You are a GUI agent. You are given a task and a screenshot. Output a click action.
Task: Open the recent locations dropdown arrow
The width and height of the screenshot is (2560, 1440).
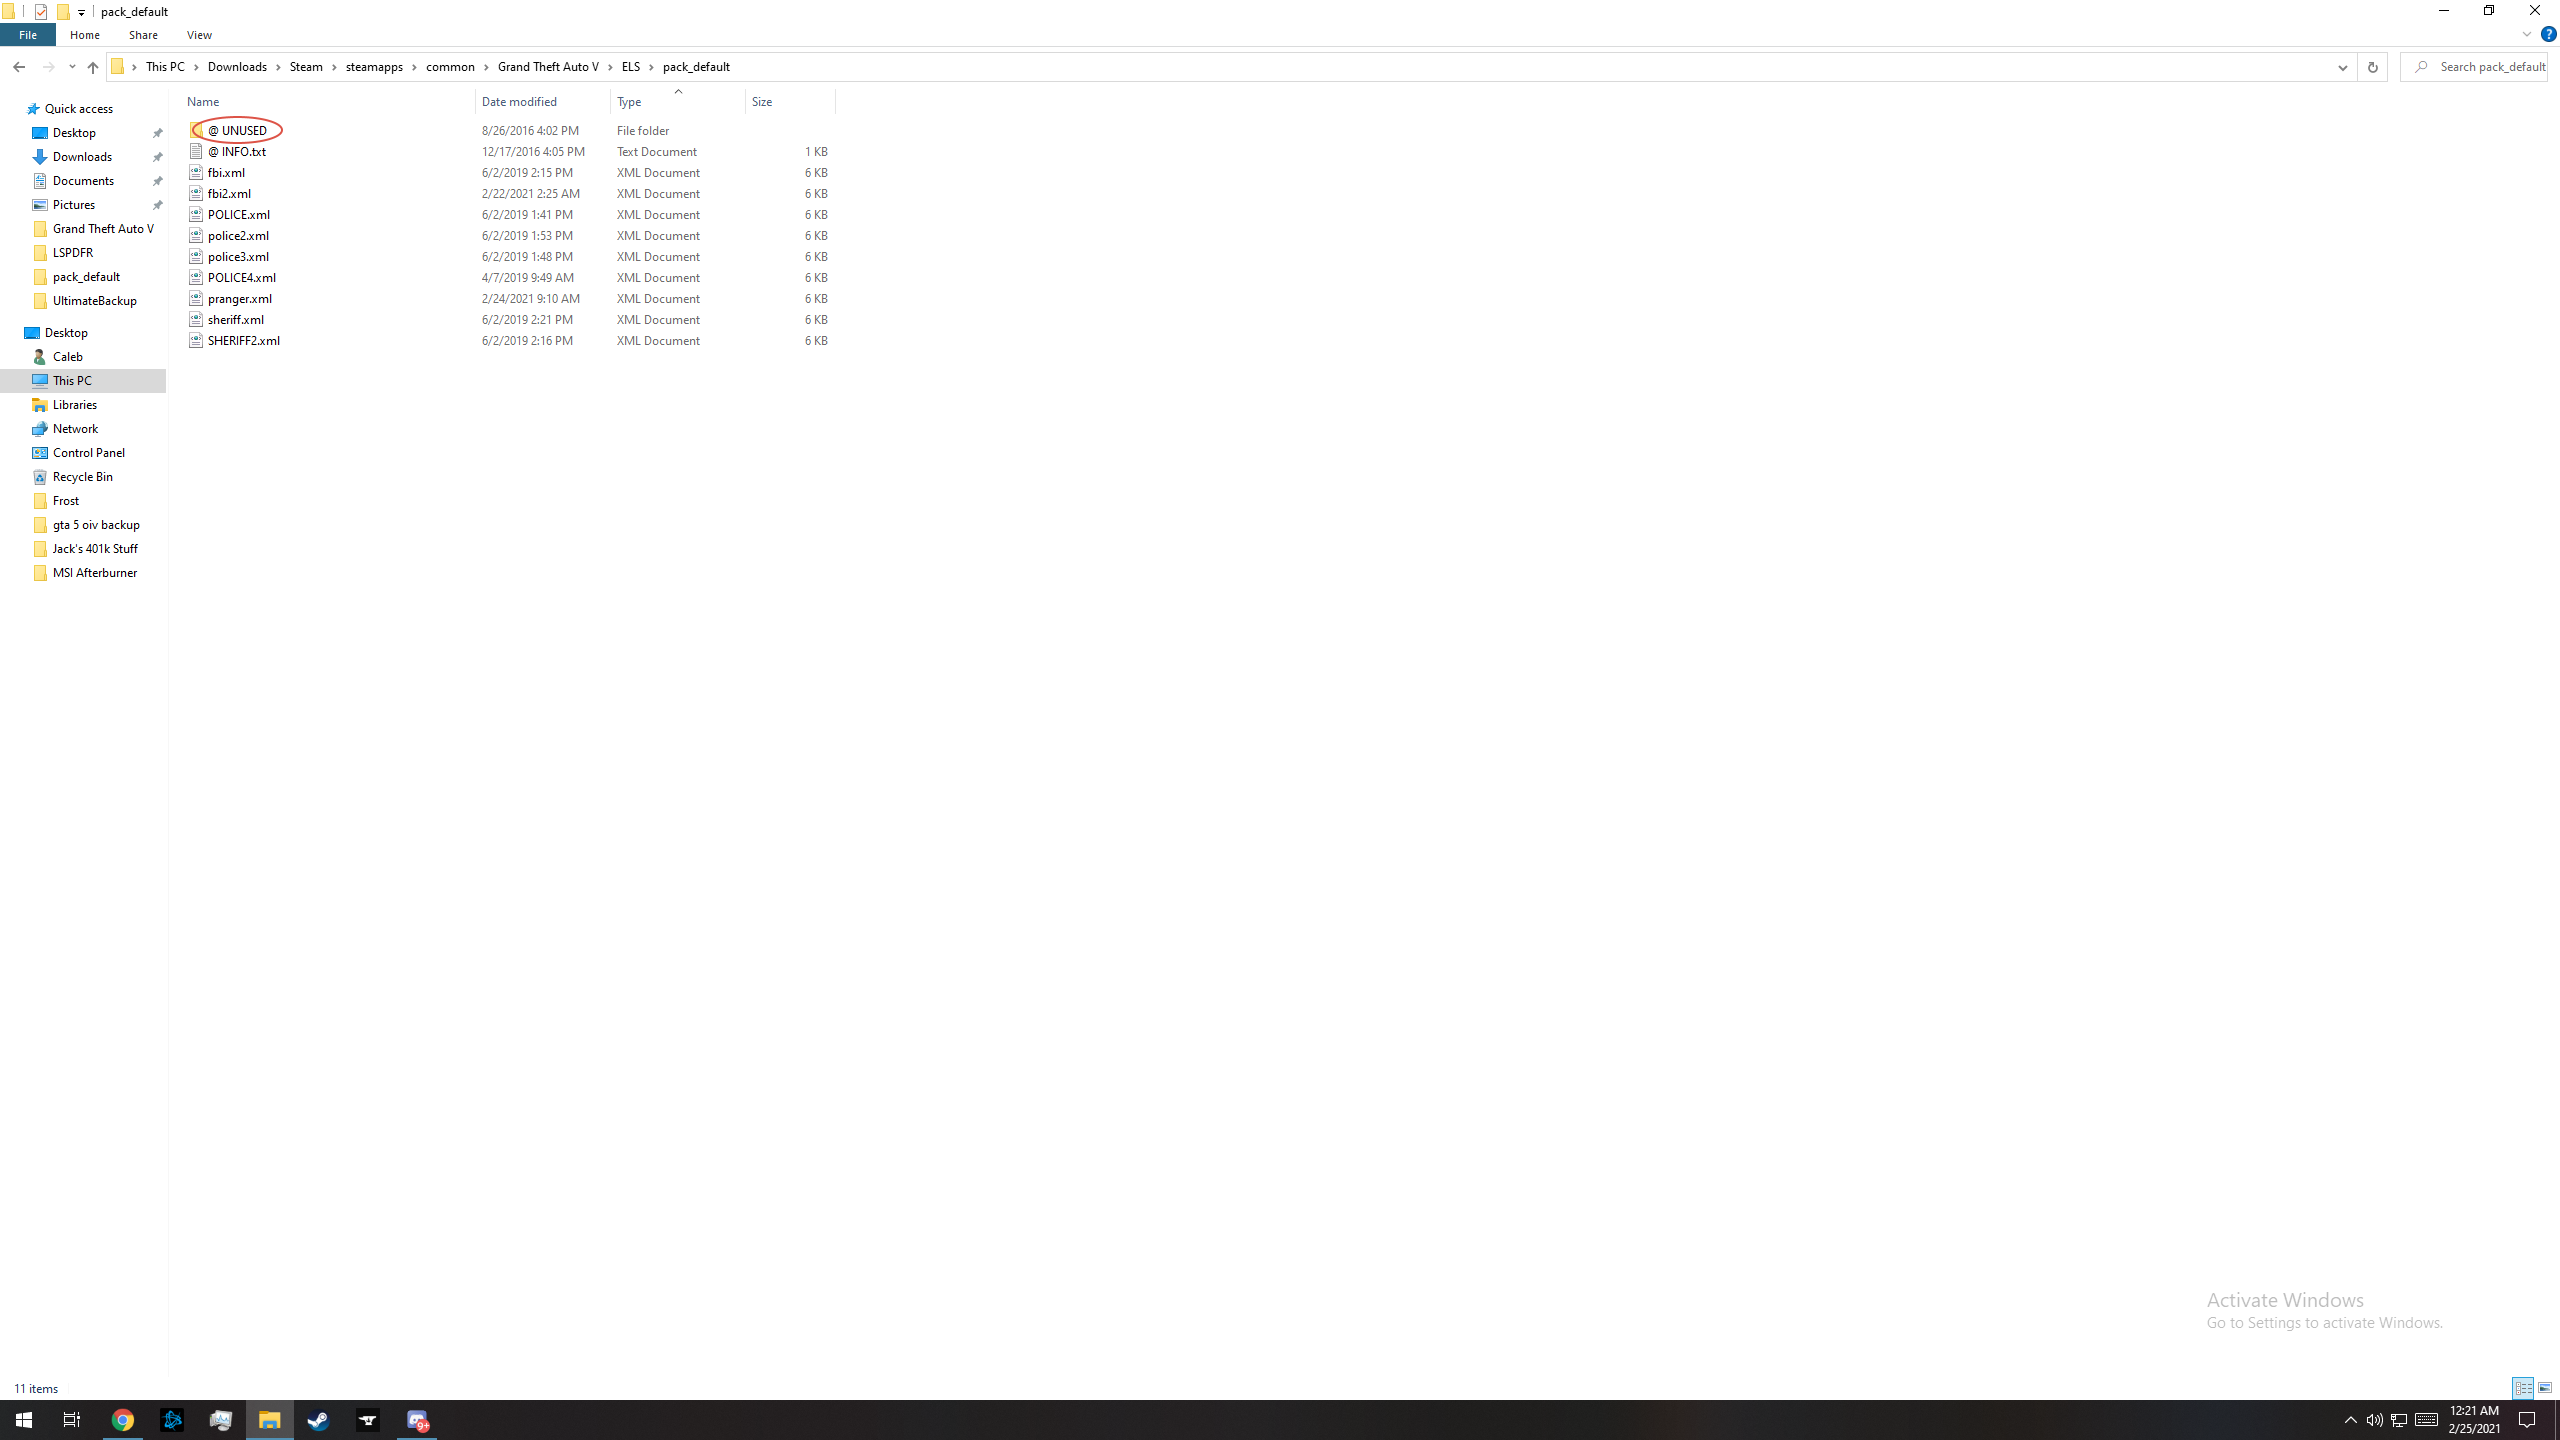point(72,67)
